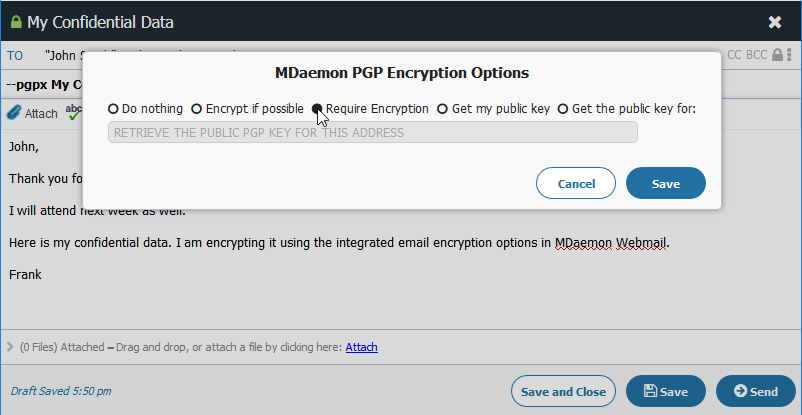Show the CC recipient field

pos(734,55)
